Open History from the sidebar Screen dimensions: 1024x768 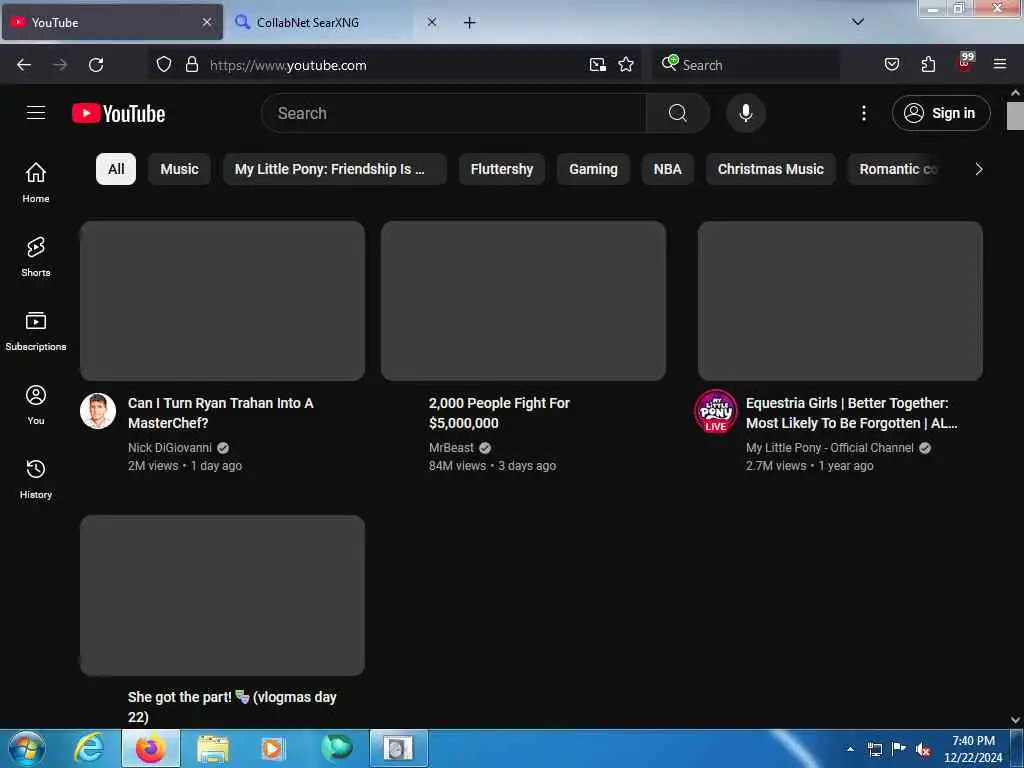(x=36, y=479)
